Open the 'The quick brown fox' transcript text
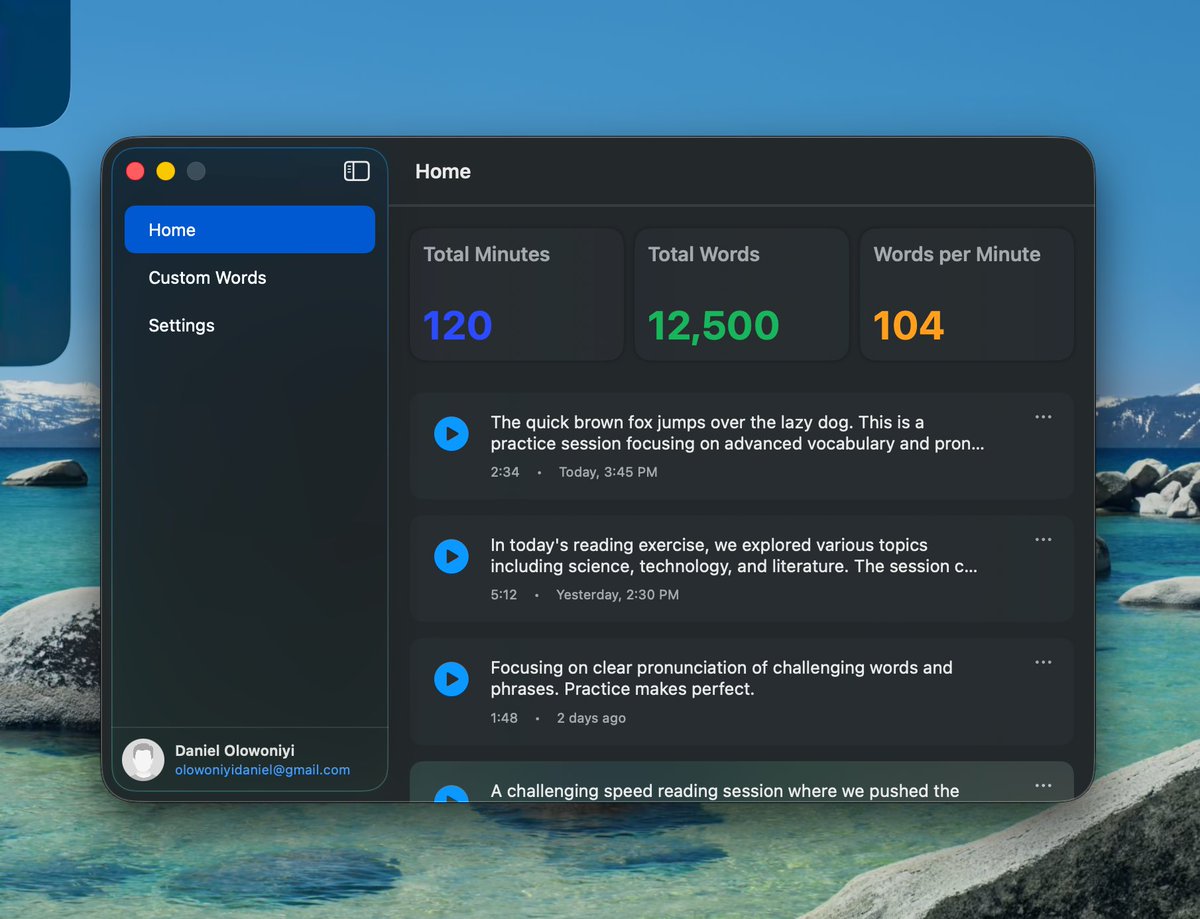The width and height of the screenshot is (1200, 919). (737, 433)
